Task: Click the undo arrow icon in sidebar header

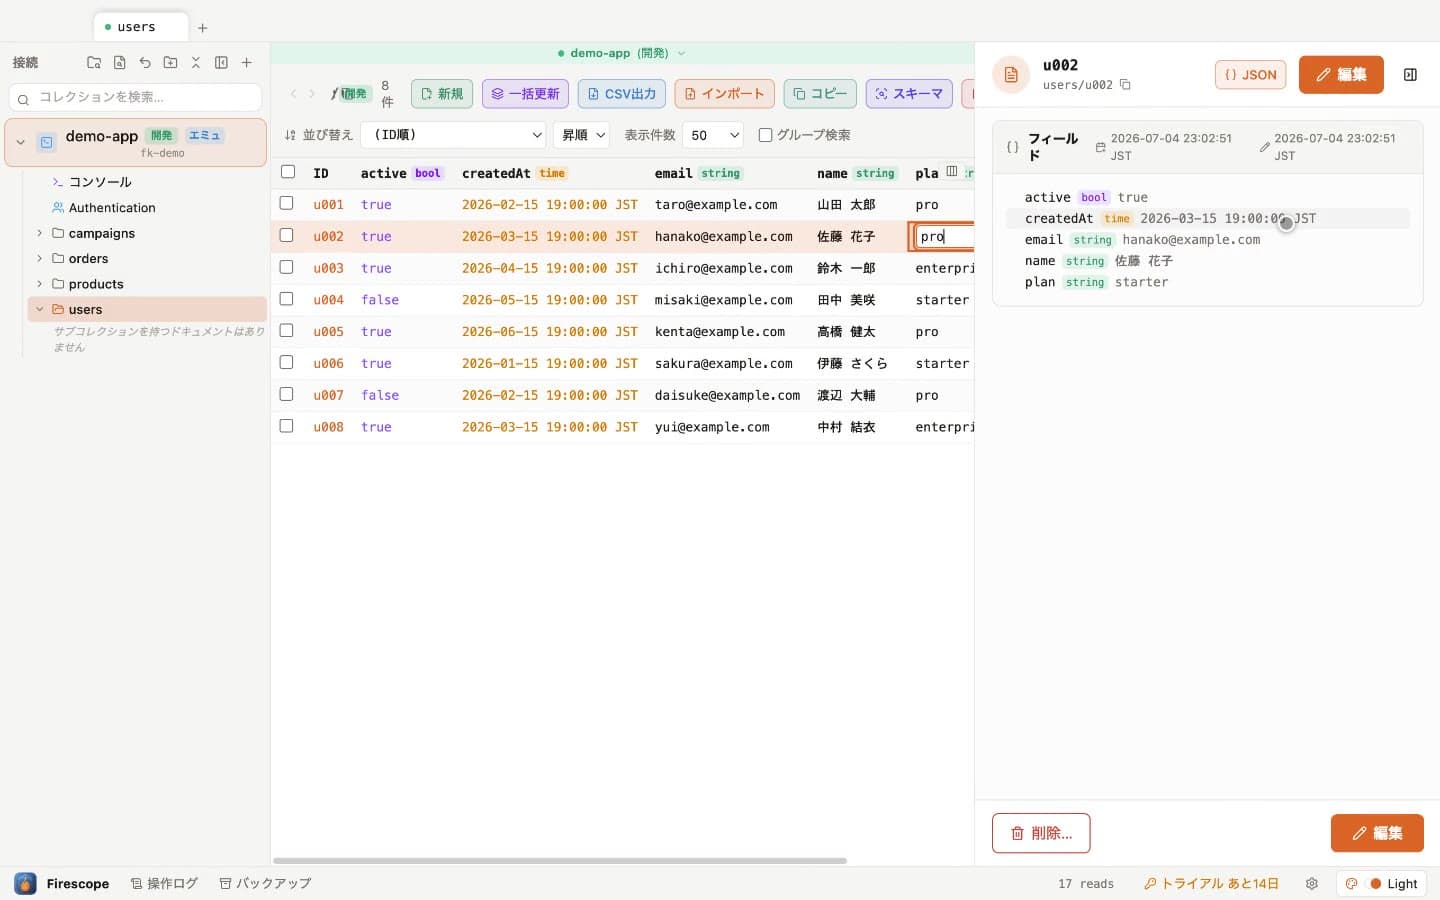Action: [x=145, y=62]
